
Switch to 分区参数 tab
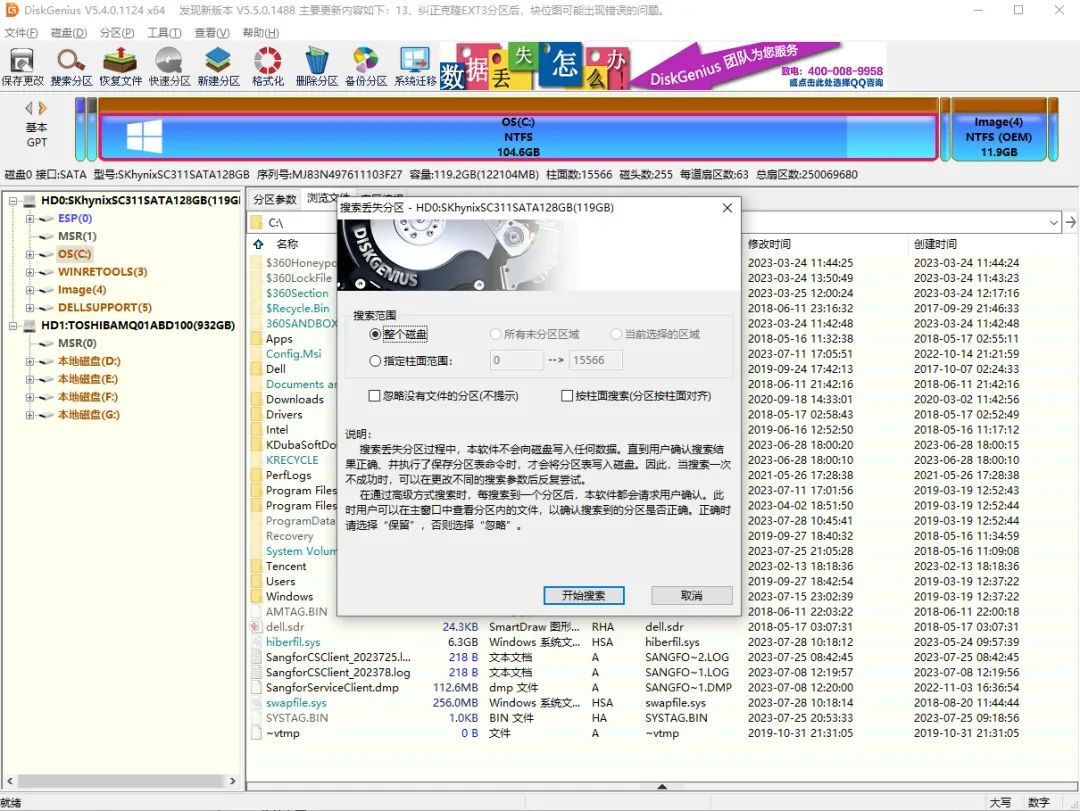pos(274,199)
